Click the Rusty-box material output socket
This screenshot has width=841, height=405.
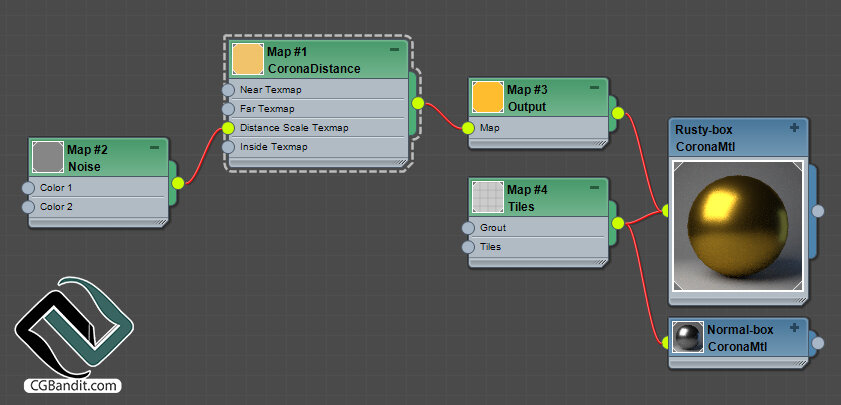click(817, 211)
